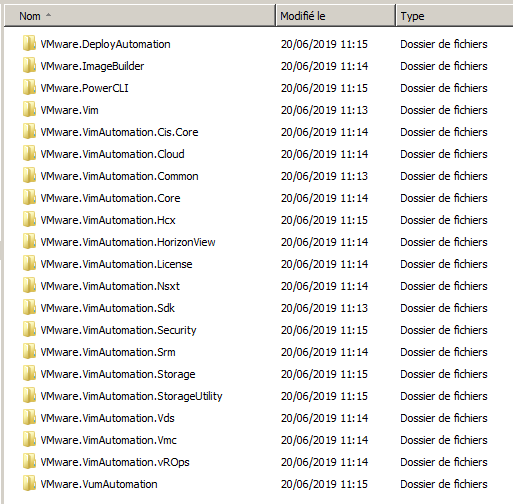Viewport: 513px width, 504px height.
Task: Select the VMware.VimAutomation.Common name text
Action: tap(119, 176)
